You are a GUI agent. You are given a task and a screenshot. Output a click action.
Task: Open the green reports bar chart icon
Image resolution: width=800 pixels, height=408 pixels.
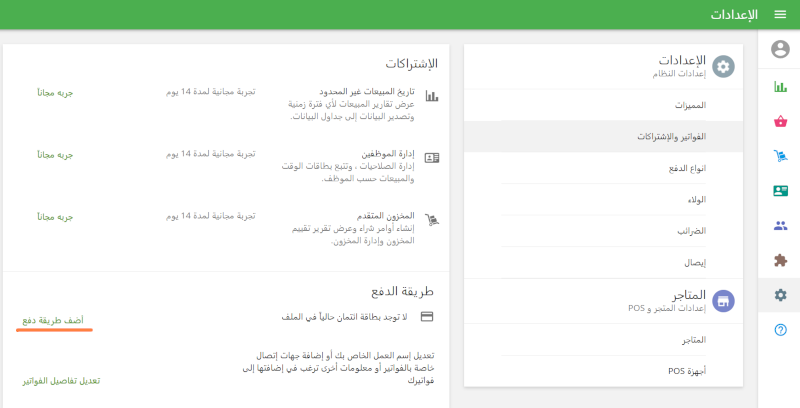click(x=780, y=87)
